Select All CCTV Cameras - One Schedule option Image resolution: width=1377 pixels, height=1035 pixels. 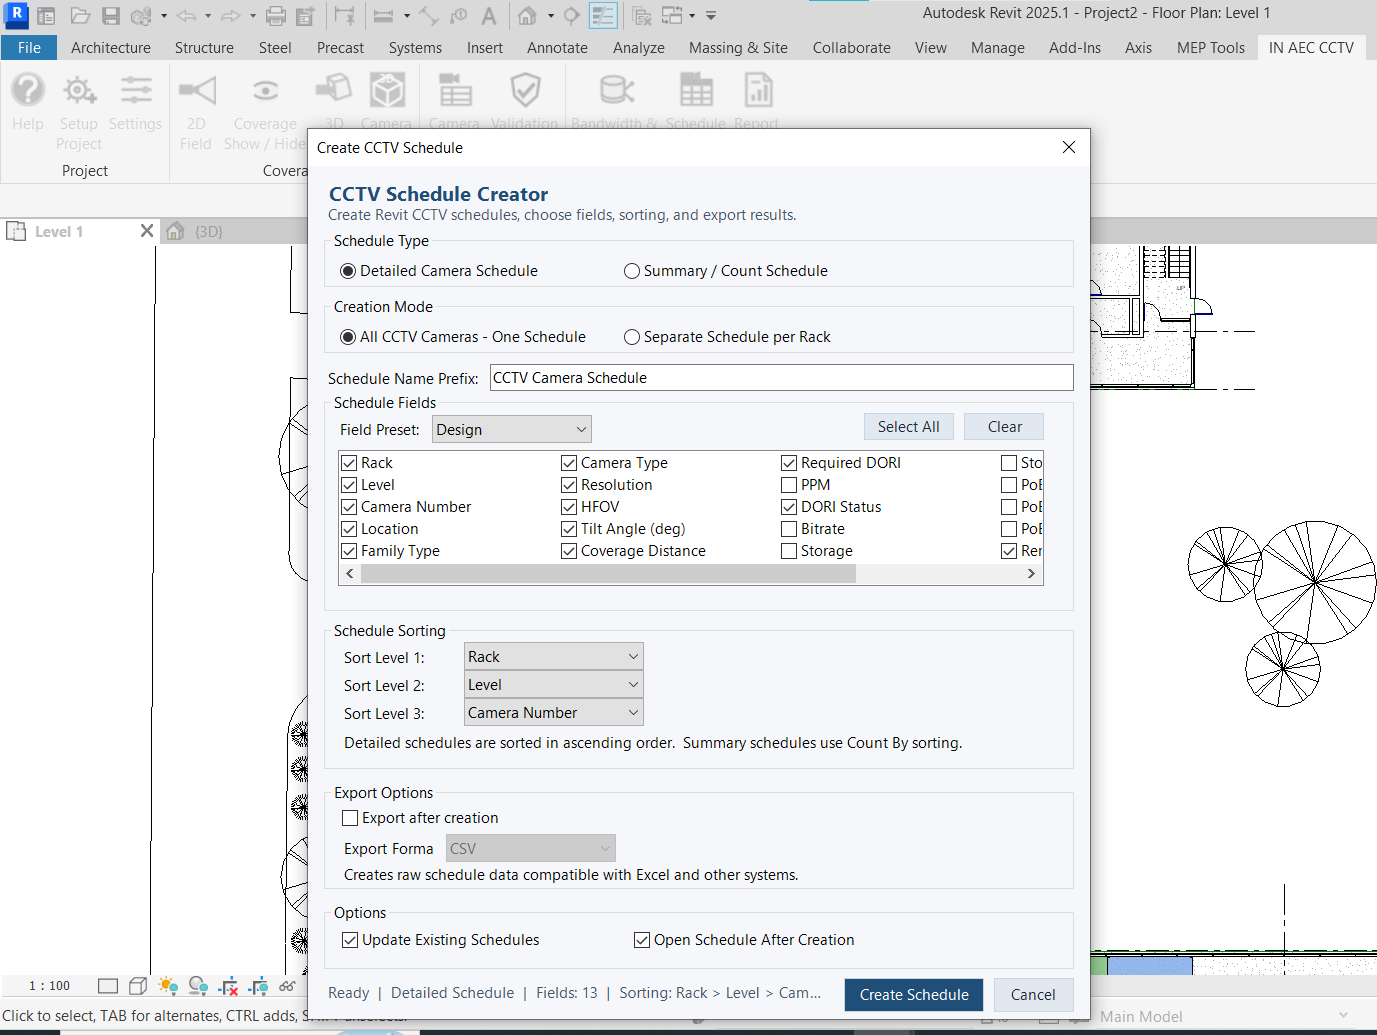(x=348, y=337)
